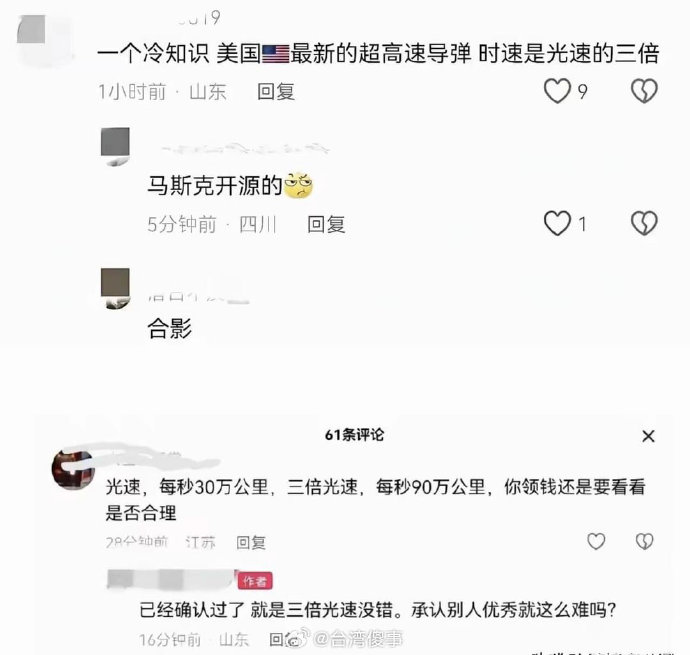Dislike the 马斯克开源的 reply
This screenshot has width=690, height=655.
click(x=644, y=223)
